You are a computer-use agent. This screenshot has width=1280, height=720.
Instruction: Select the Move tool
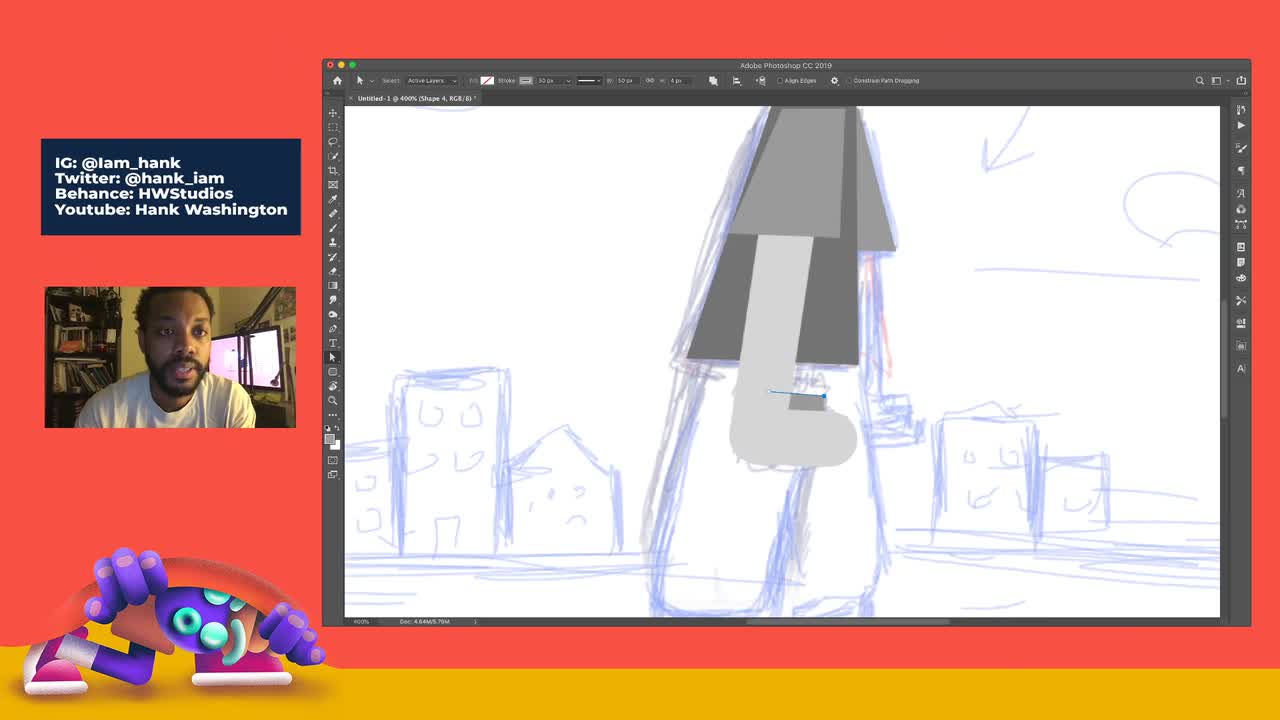click(333, 113)
